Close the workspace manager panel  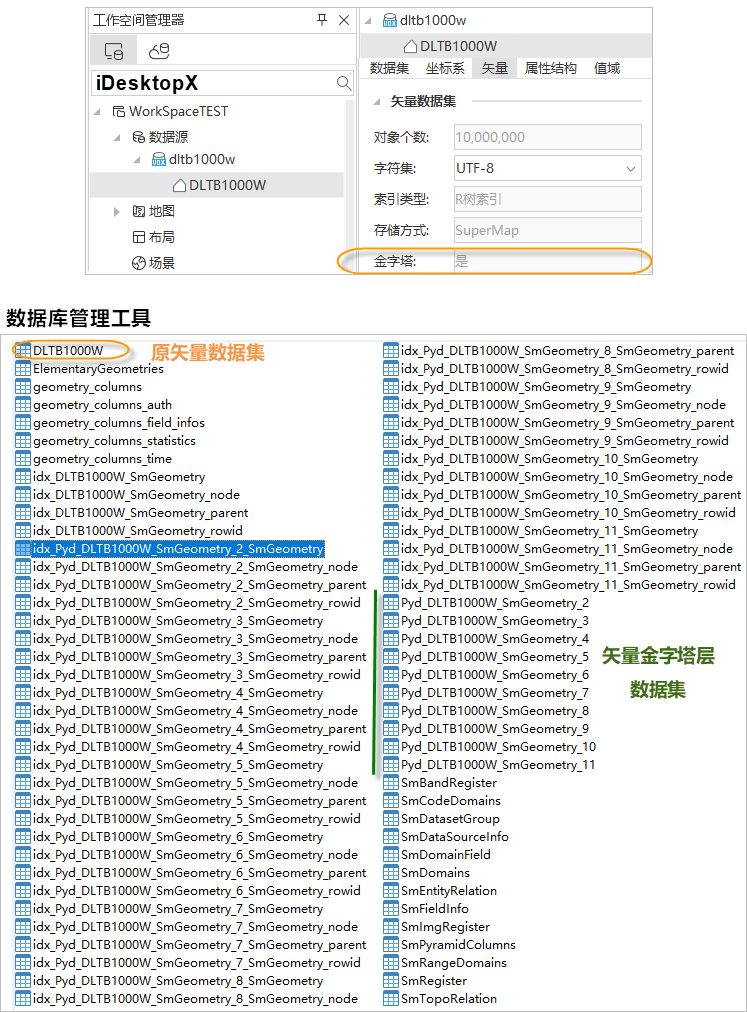[x=343, y=20]
